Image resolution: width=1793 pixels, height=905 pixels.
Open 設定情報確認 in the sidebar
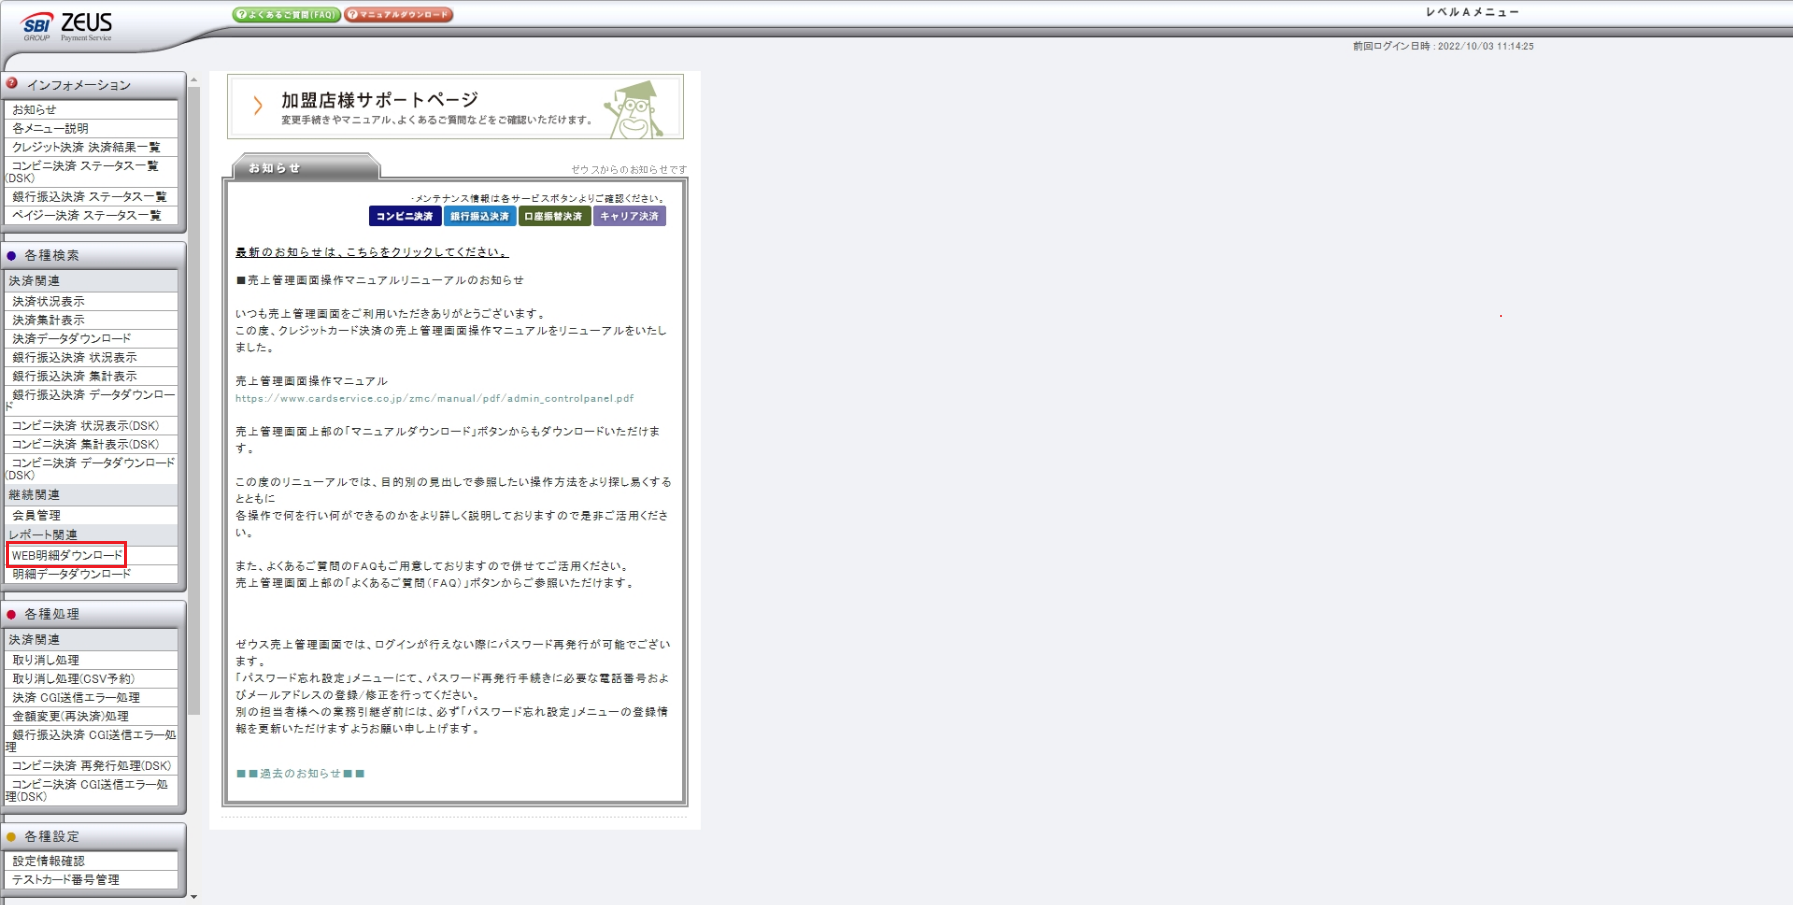(47, 860)
